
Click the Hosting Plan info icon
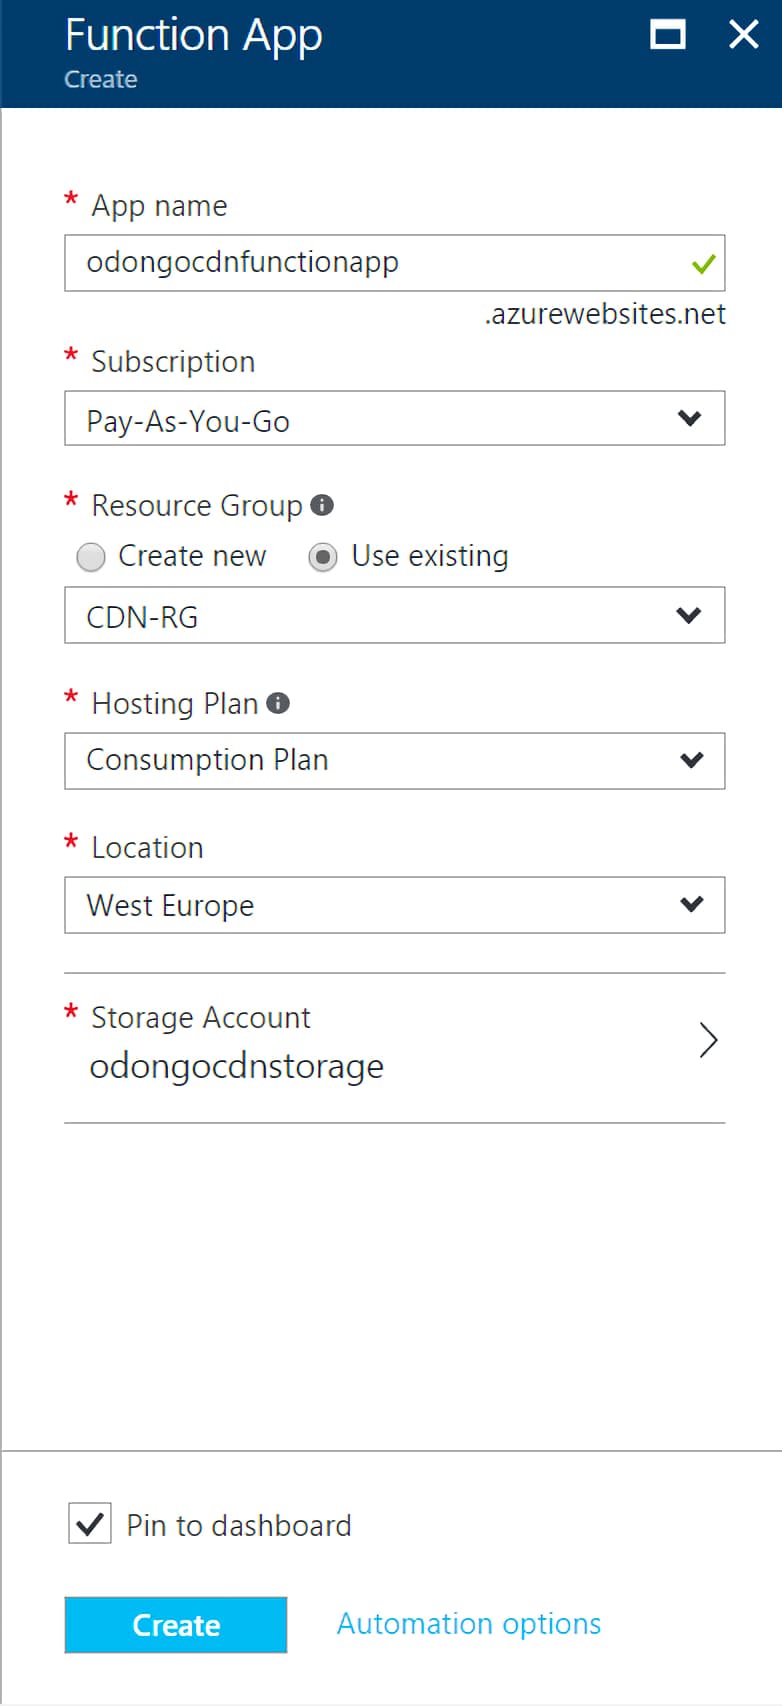point(280,703)
